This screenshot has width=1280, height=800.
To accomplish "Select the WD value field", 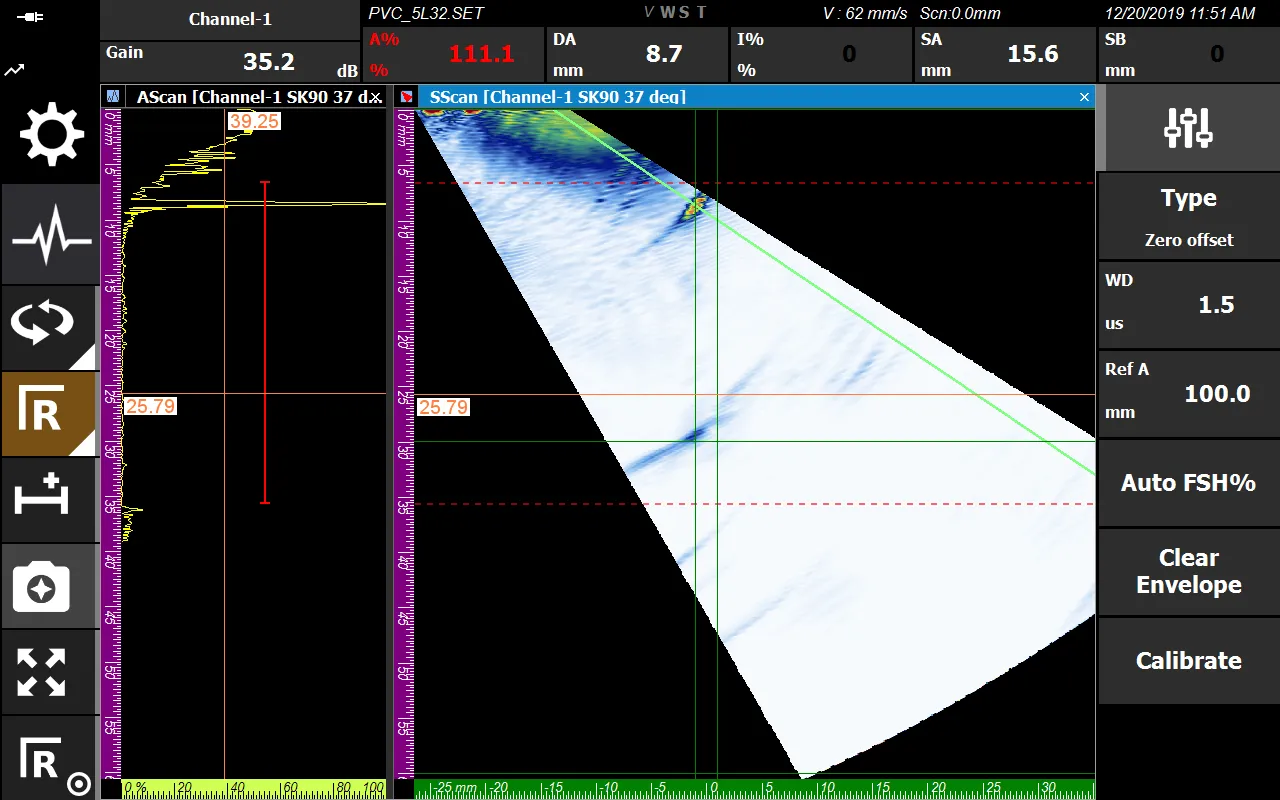I will [1189, 304].
